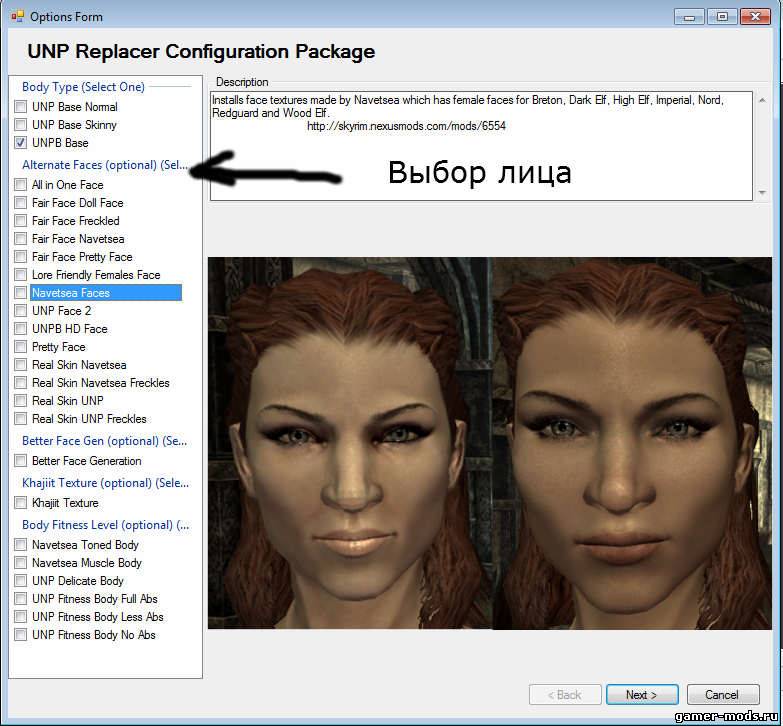Click the Next button
783x726 pixels.
point(642,695)
